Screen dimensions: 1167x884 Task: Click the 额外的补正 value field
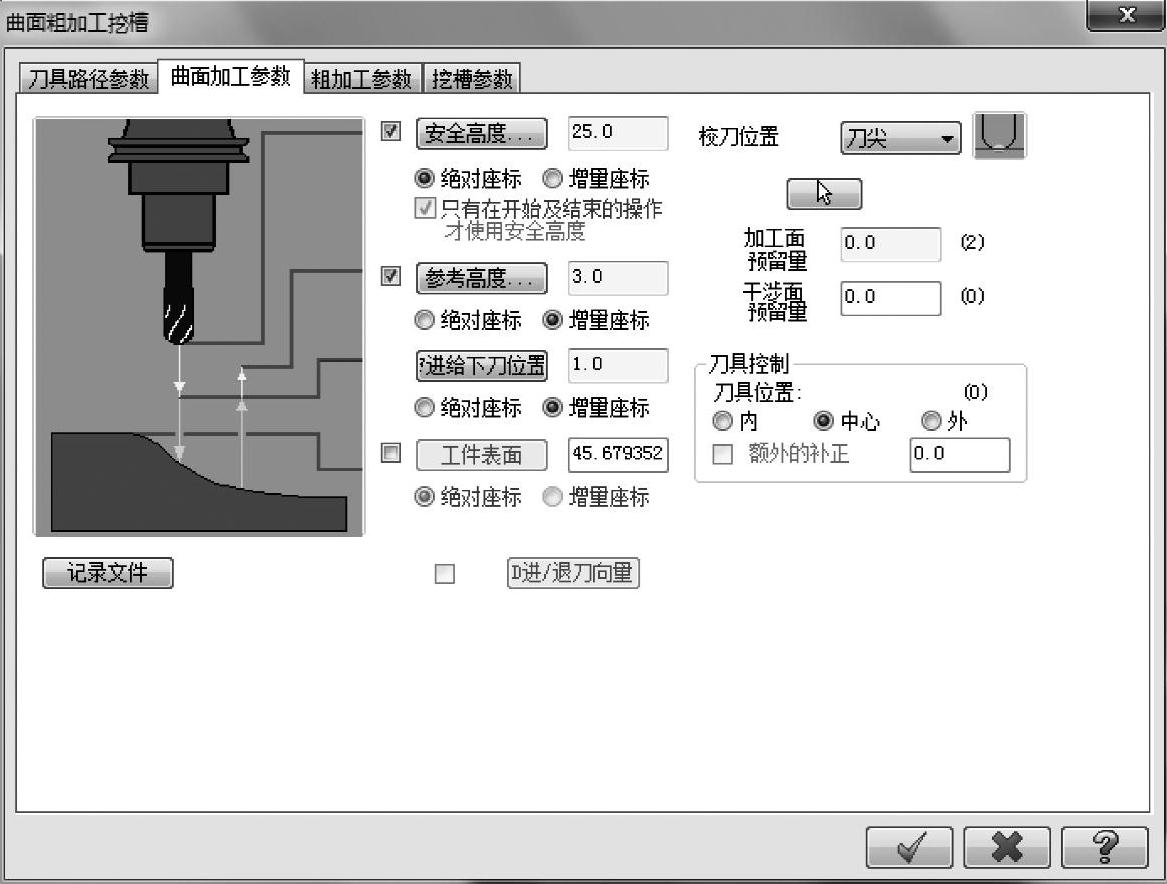[959, 455]
